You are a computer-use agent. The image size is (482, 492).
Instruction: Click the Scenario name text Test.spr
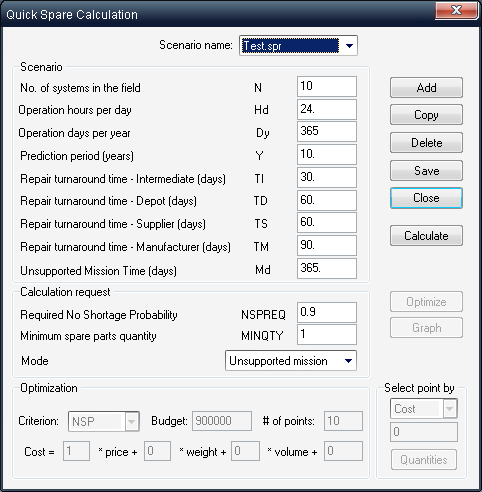click(262, 46)
